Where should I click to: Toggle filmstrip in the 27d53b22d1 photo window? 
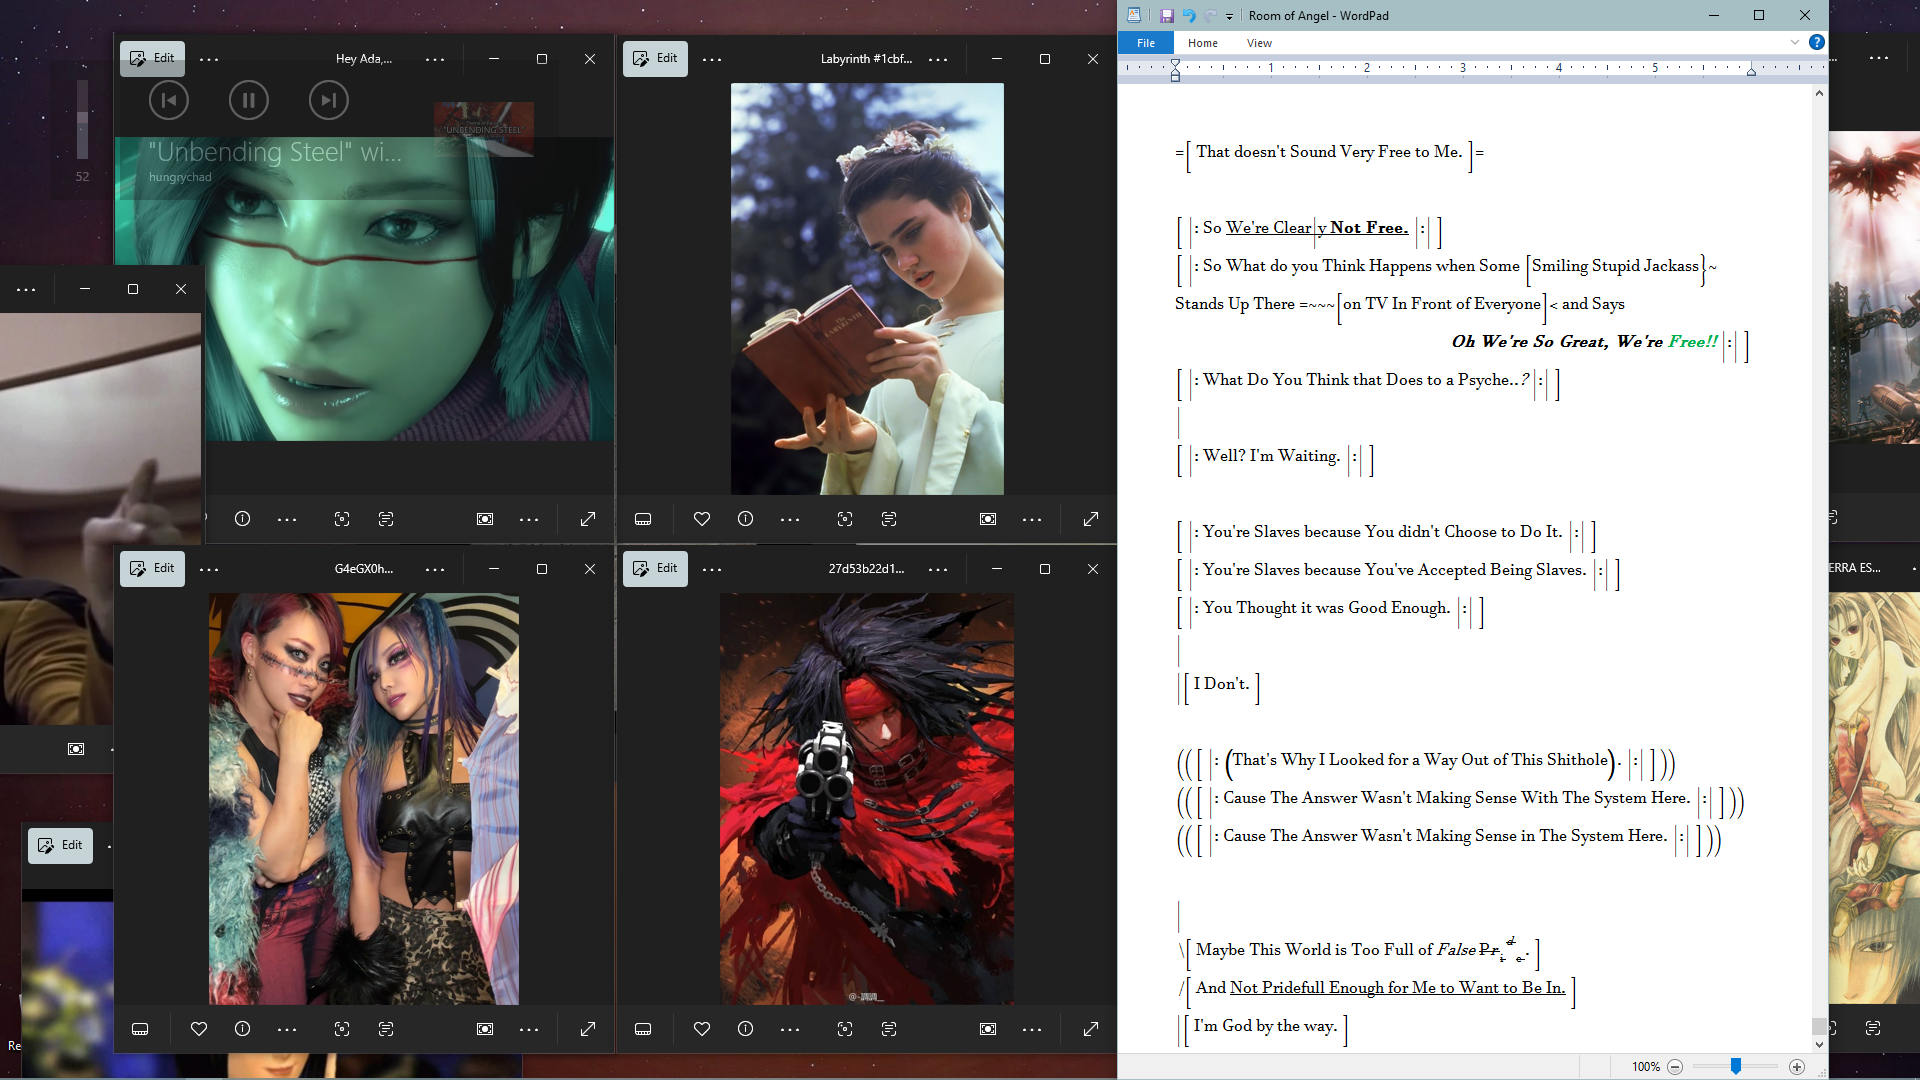point(643,1029)
